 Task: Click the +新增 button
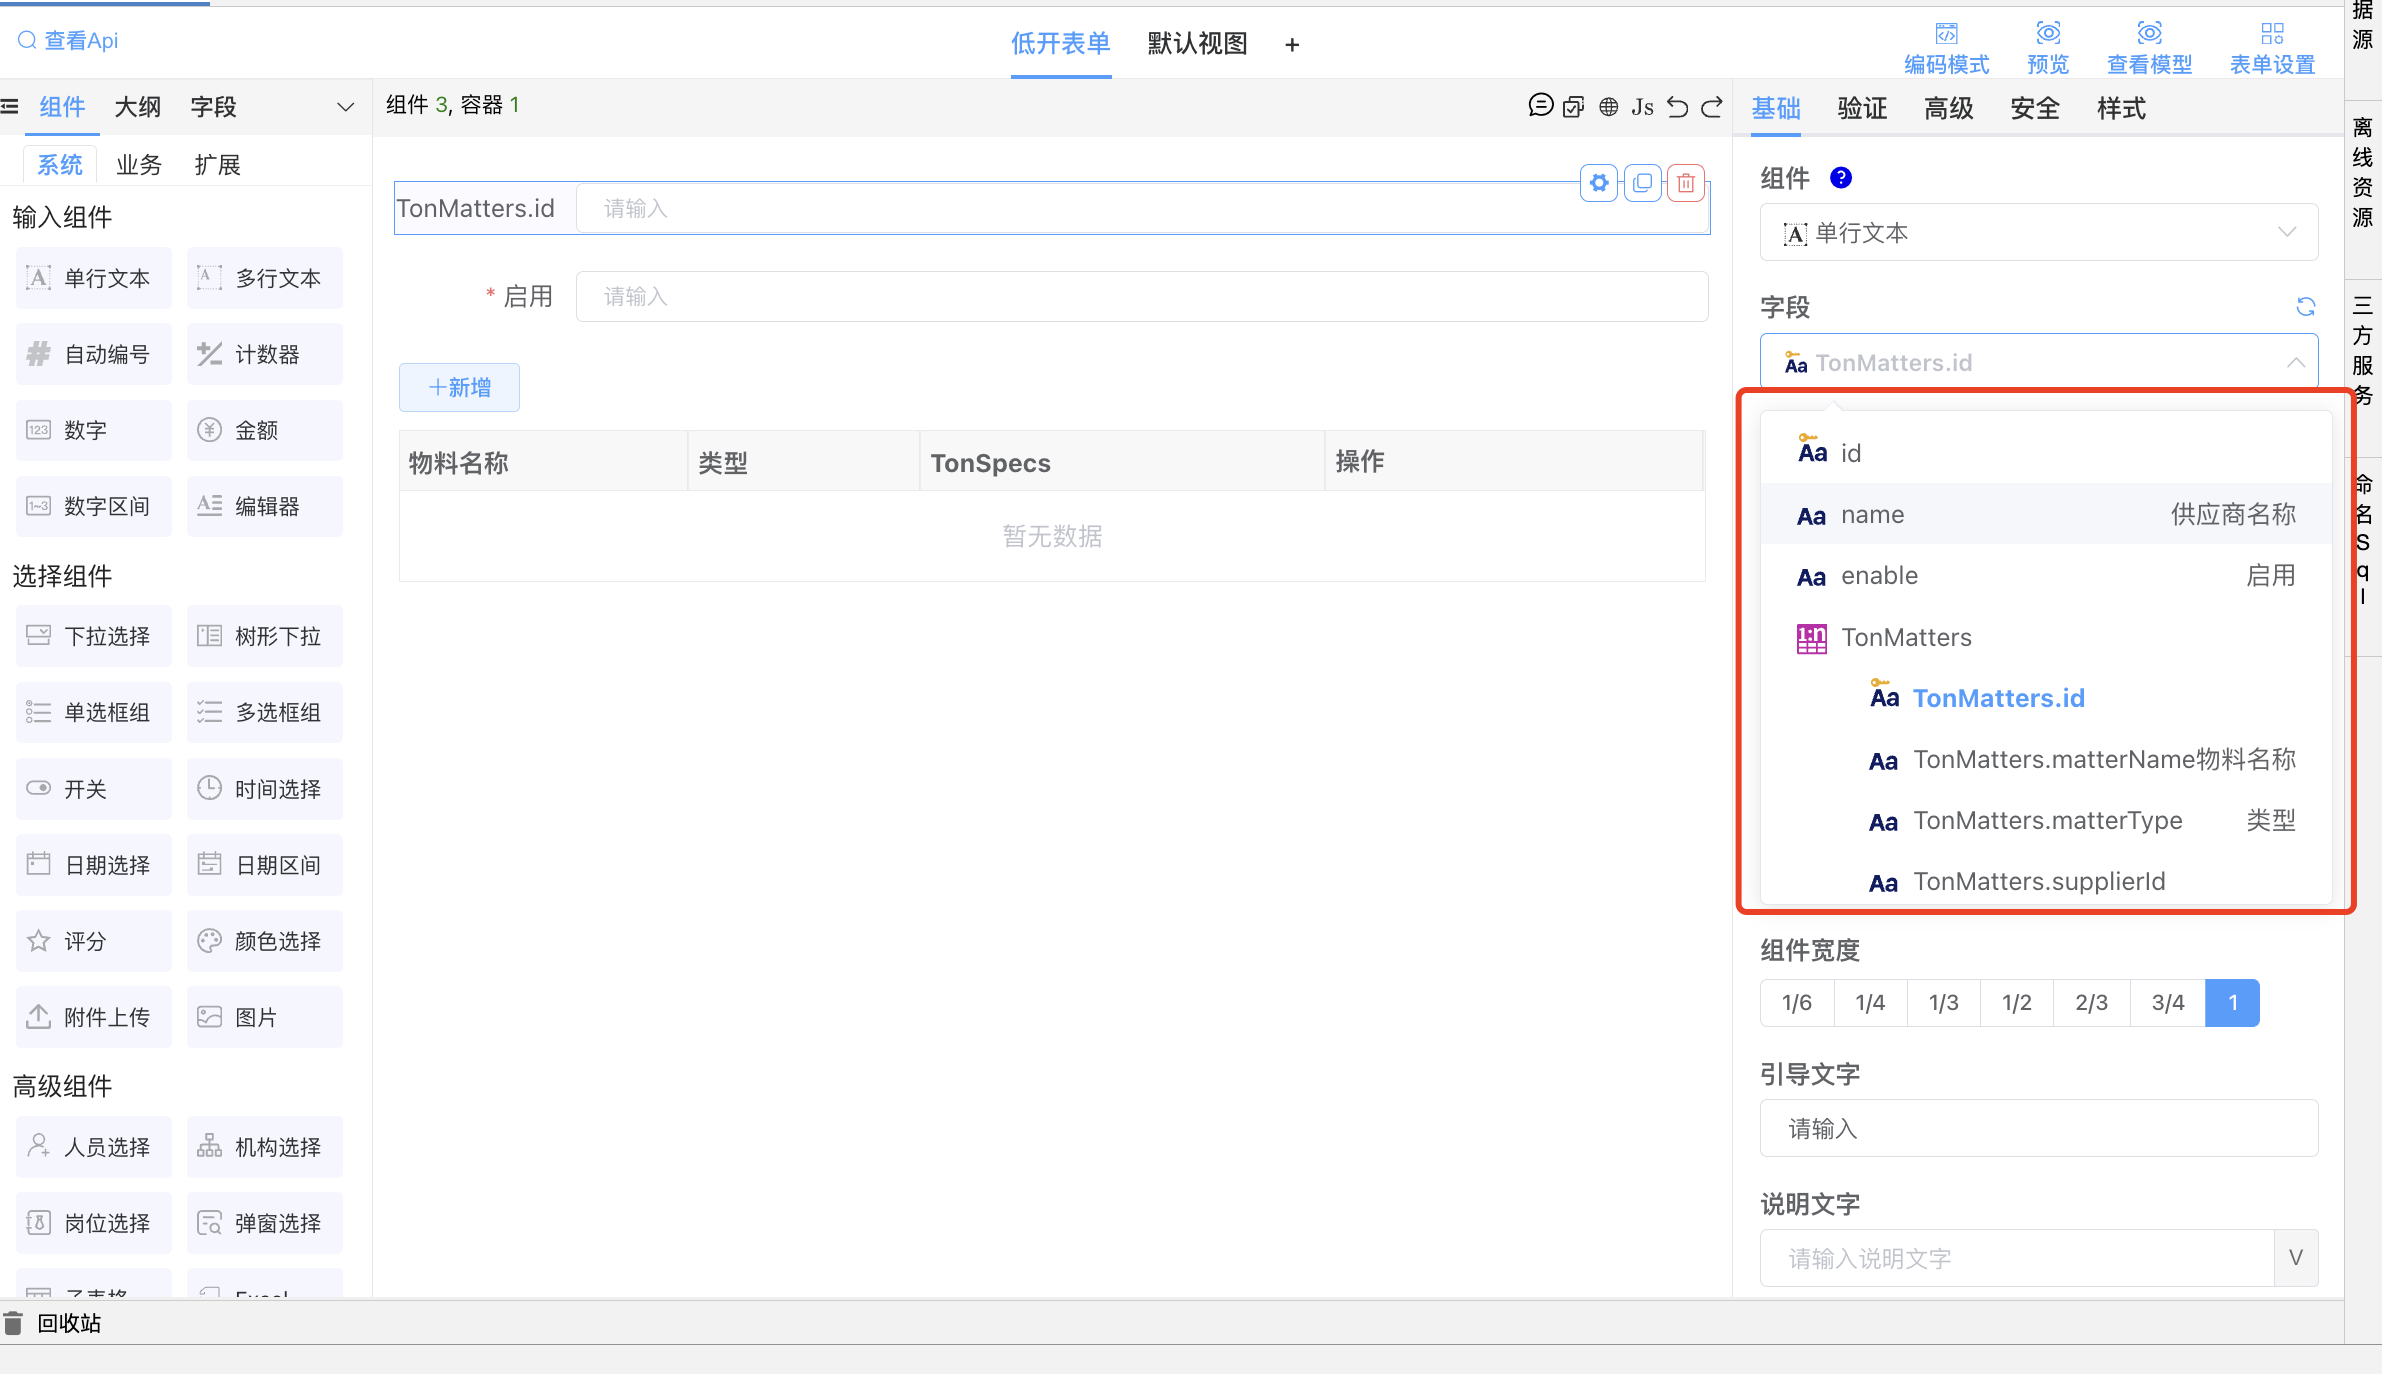(x=459, y=388)
